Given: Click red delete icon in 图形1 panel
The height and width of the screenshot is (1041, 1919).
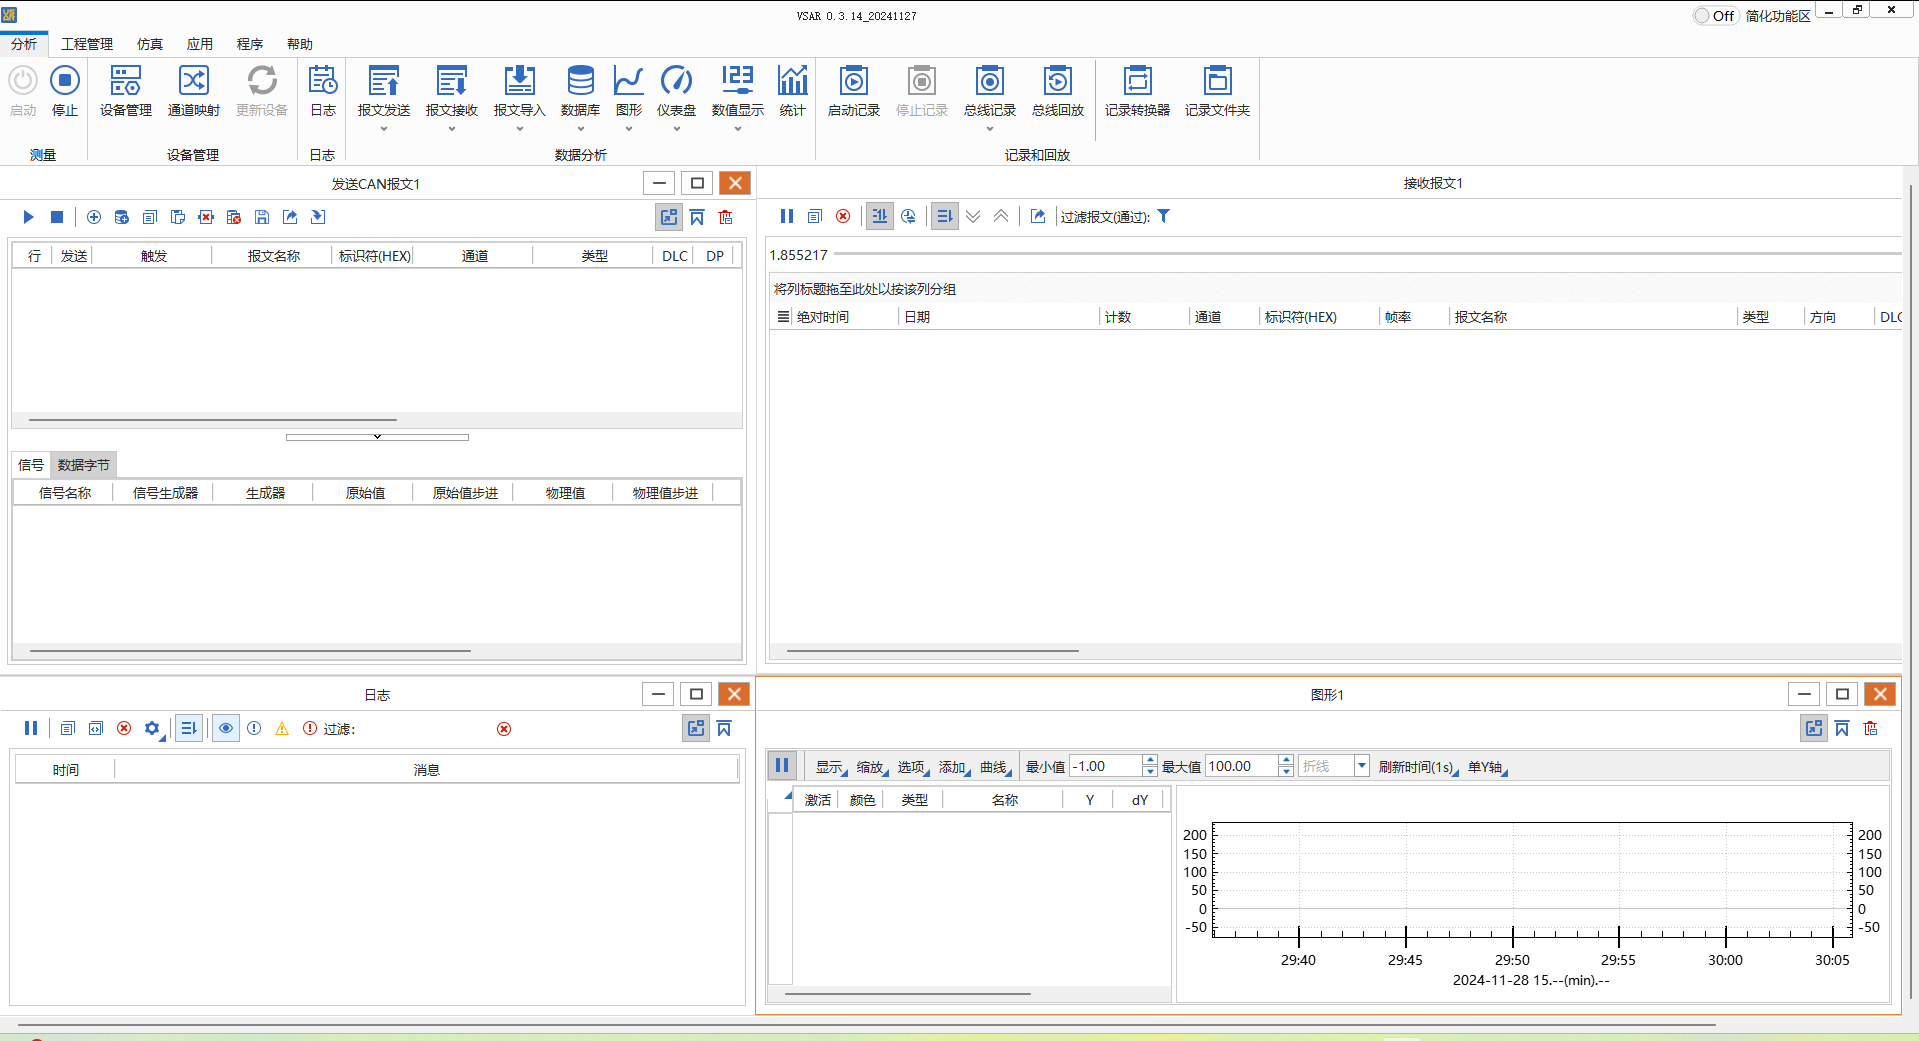Looking at the screenshot, I should pyautogui.click(x=1871, y=728).
